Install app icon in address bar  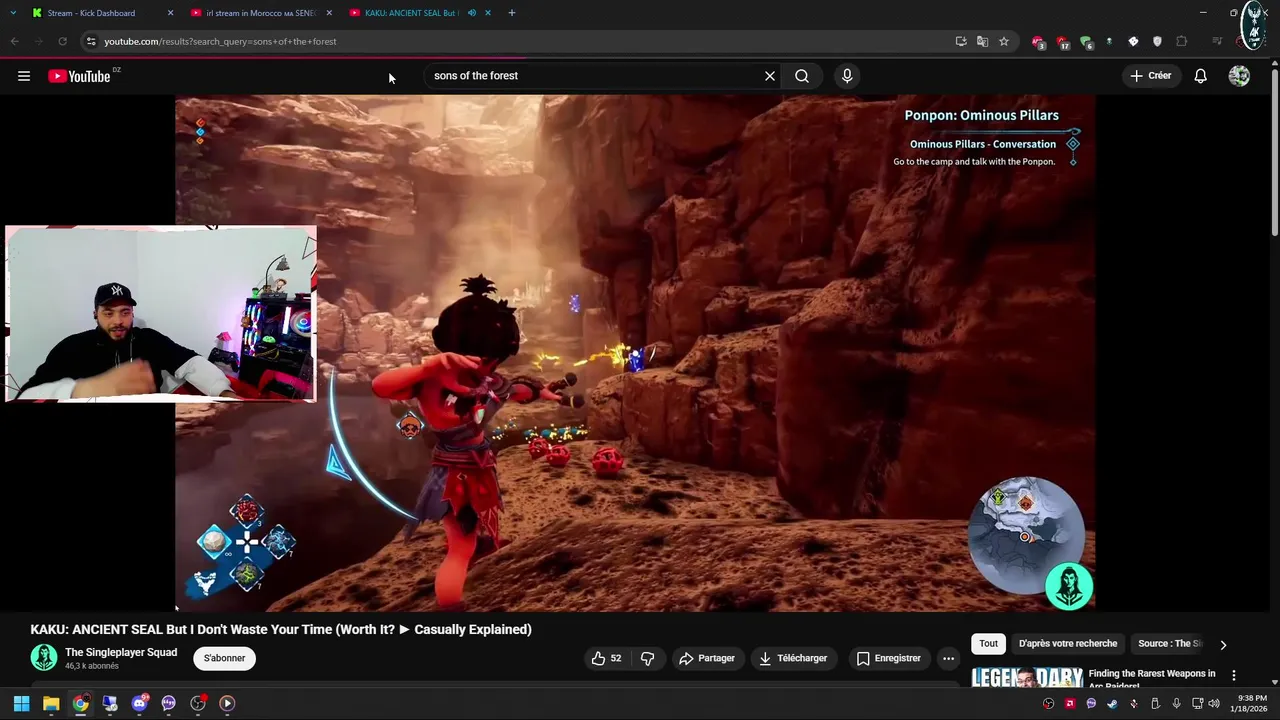[961, 41]
